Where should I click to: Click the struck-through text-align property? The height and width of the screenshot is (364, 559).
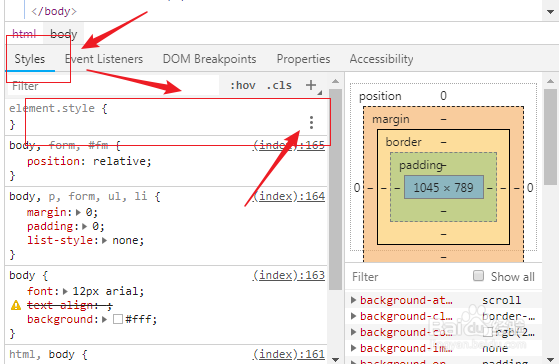(x=70, y=305)
